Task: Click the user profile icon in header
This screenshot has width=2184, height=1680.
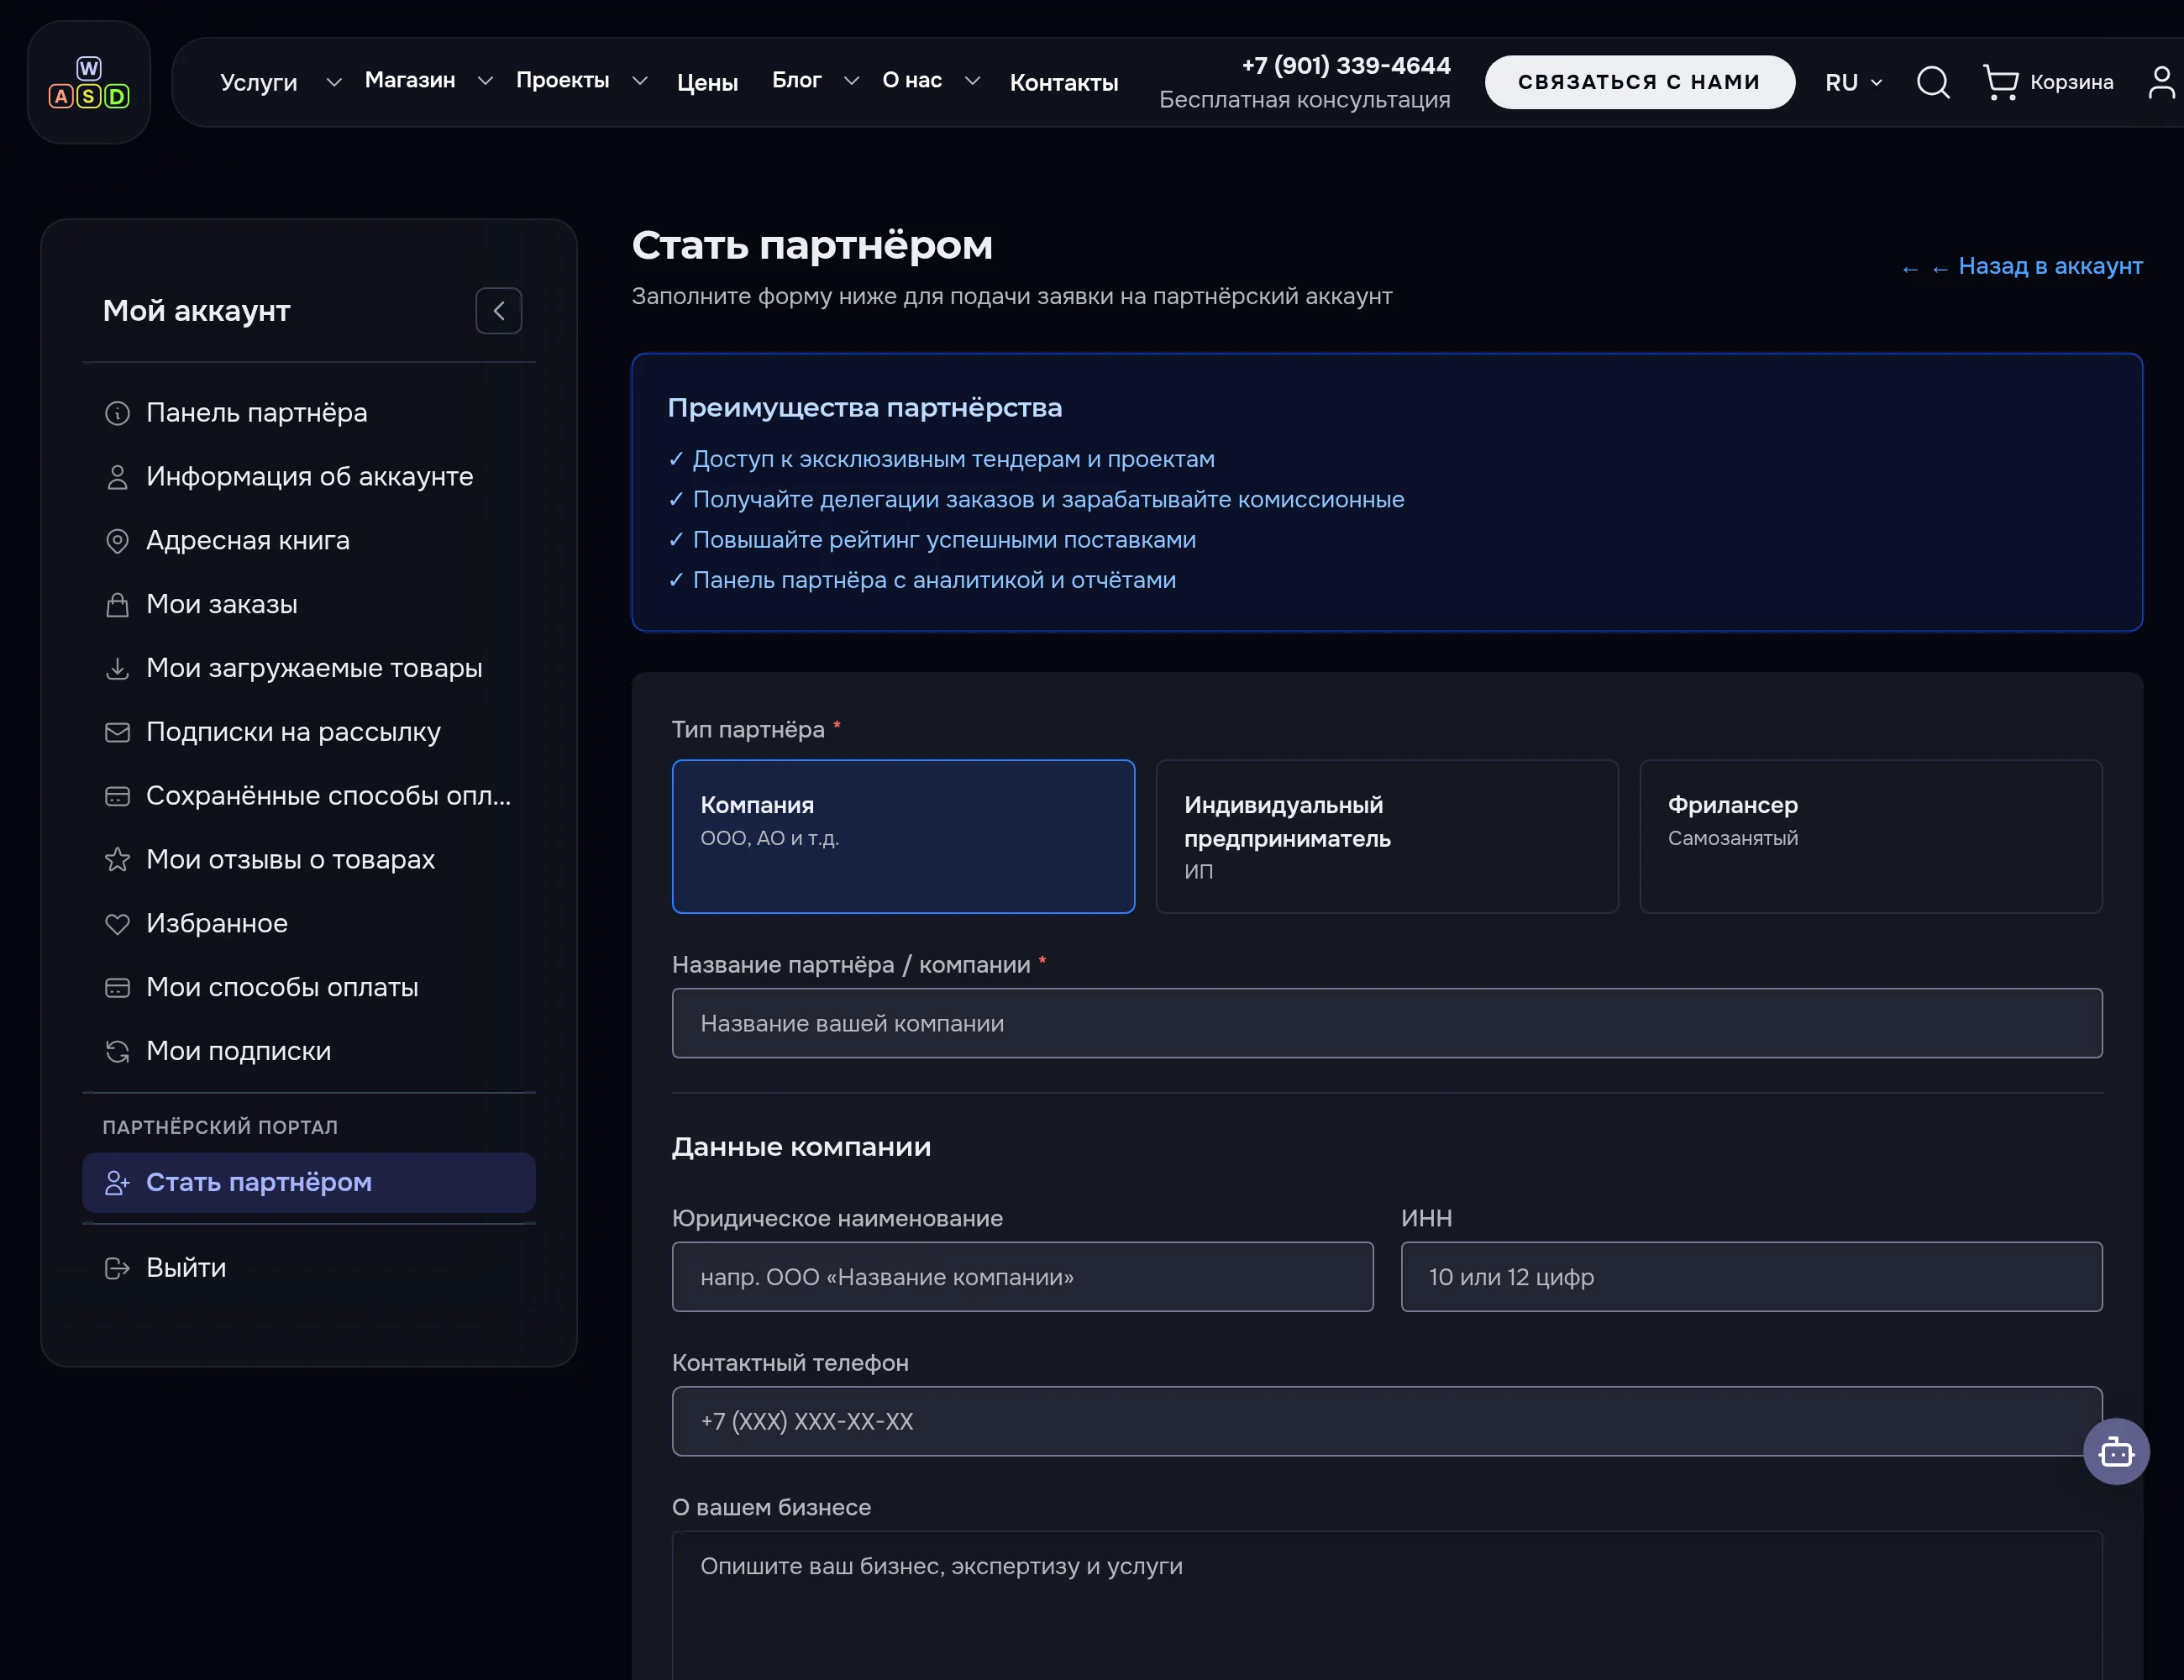Action: click(x=2162, y=82)
